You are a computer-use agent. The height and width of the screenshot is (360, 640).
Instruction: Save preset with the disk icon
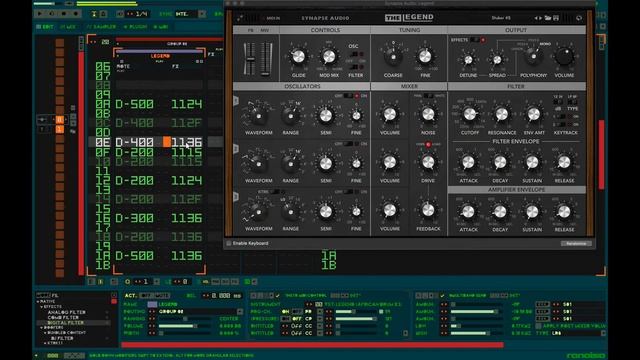pyautogui.click(x=556, y=18)
